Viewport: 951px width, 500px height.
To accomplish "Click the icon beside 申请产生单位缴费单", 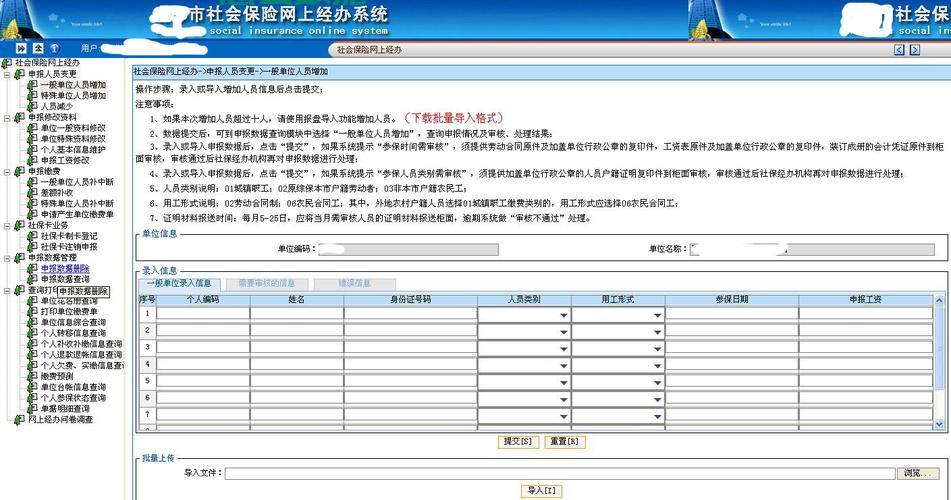I will pyautogui.click(x=33, y=214).
